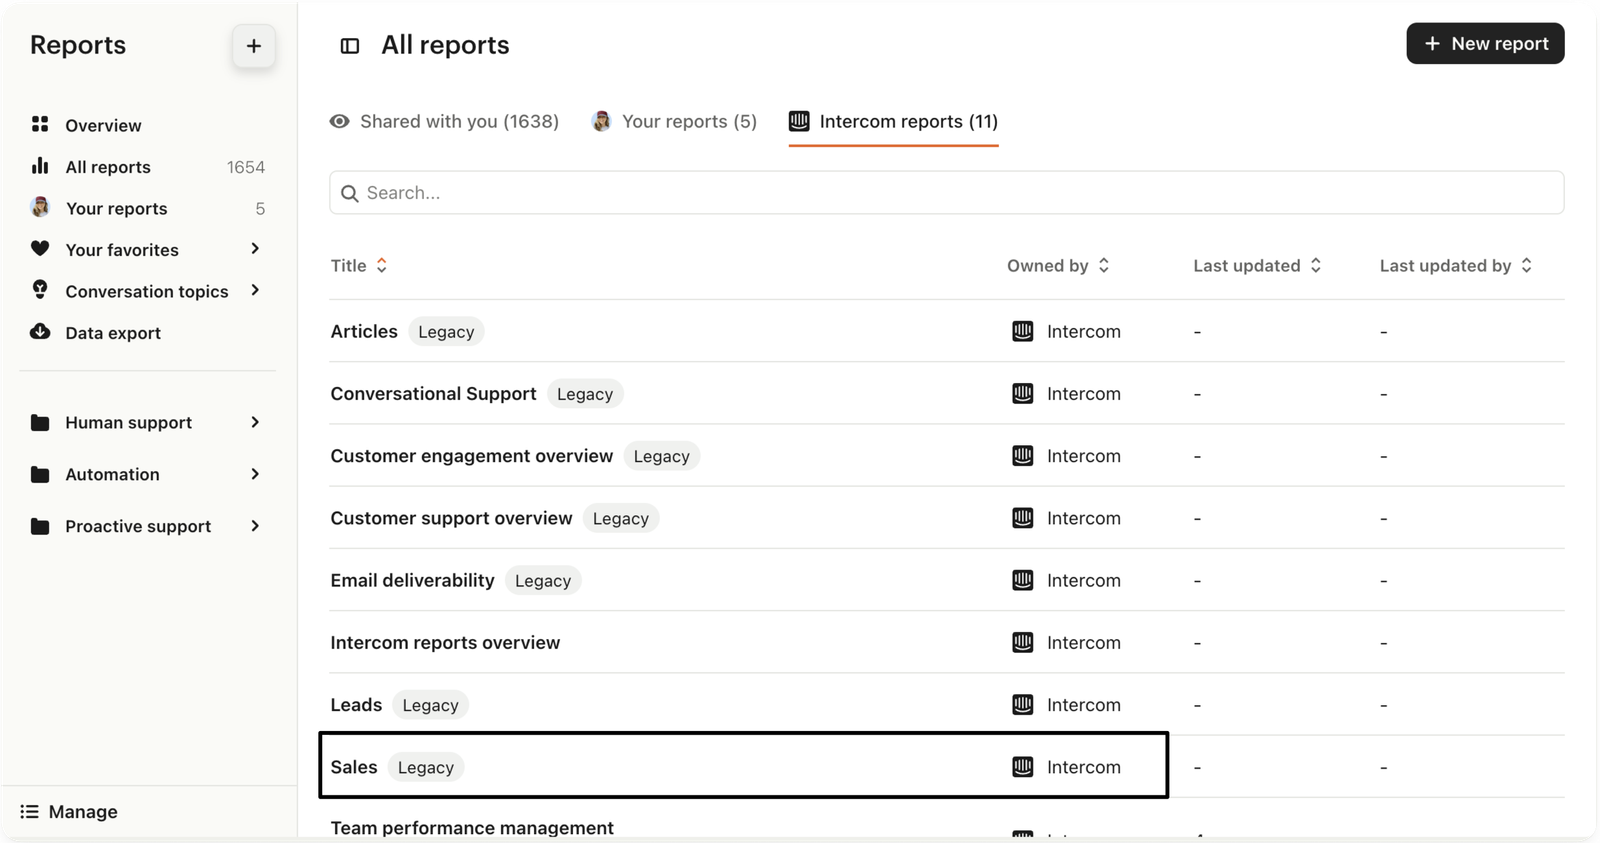
Task: Click the avatar icon beside Your reports in sidebar
Action: (x=40, y=207)
